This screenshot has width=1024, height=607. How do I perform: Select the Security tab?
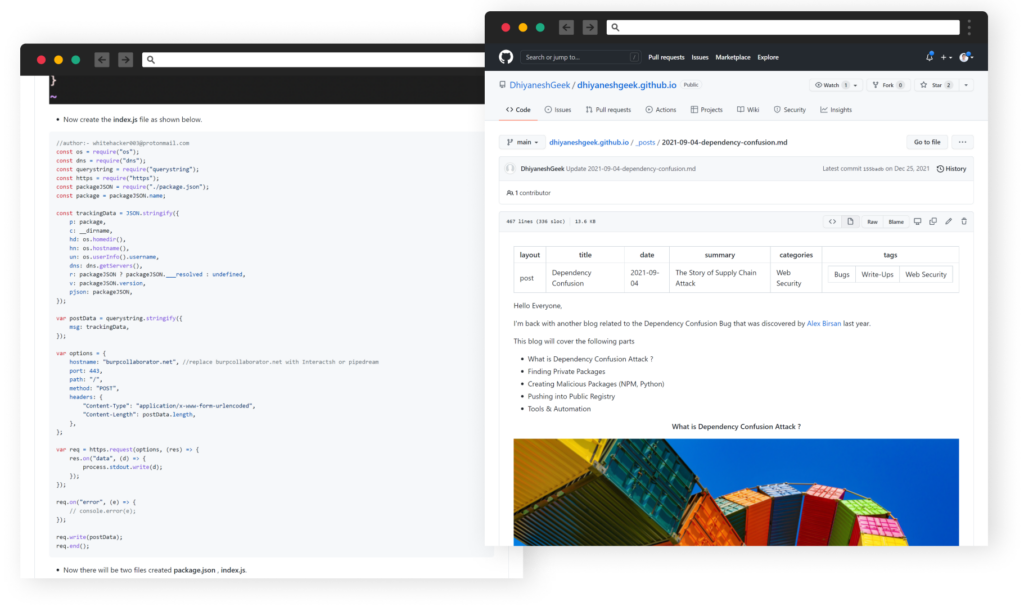(x=790, y=110)
